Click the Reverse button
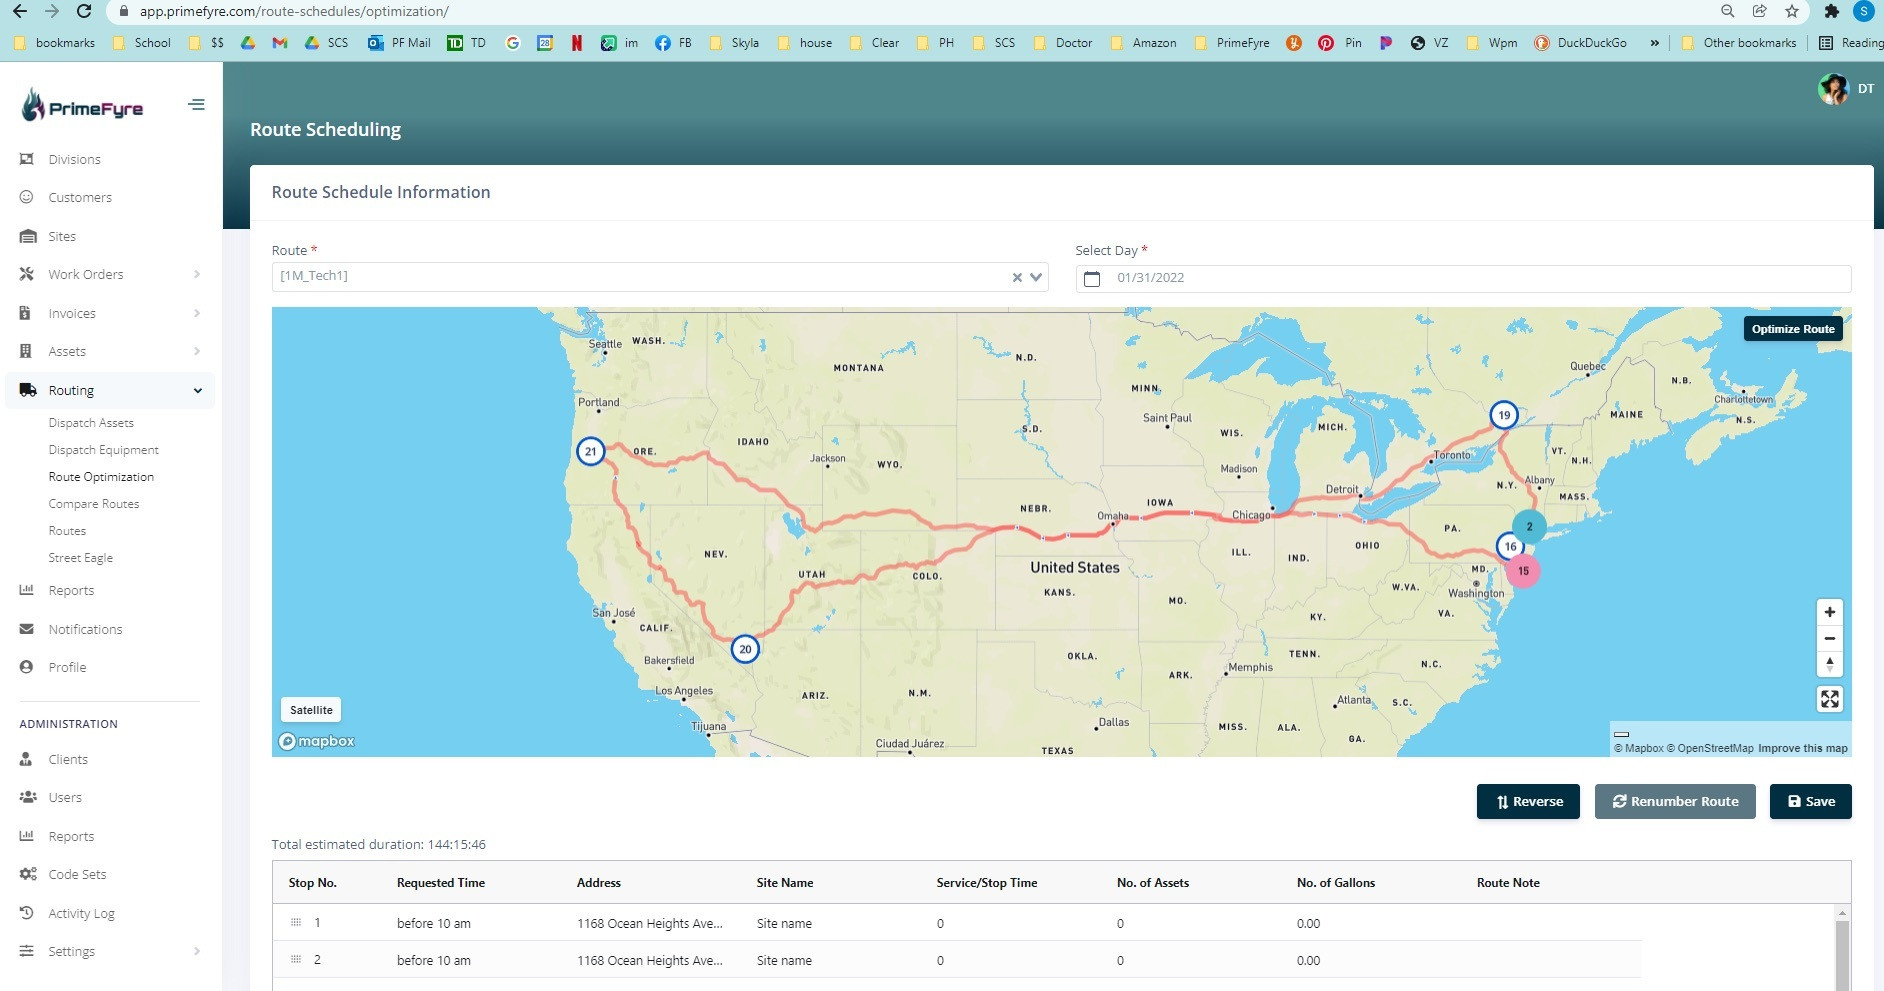This screenshot has width=1884, height=991. coord(1528,801)
